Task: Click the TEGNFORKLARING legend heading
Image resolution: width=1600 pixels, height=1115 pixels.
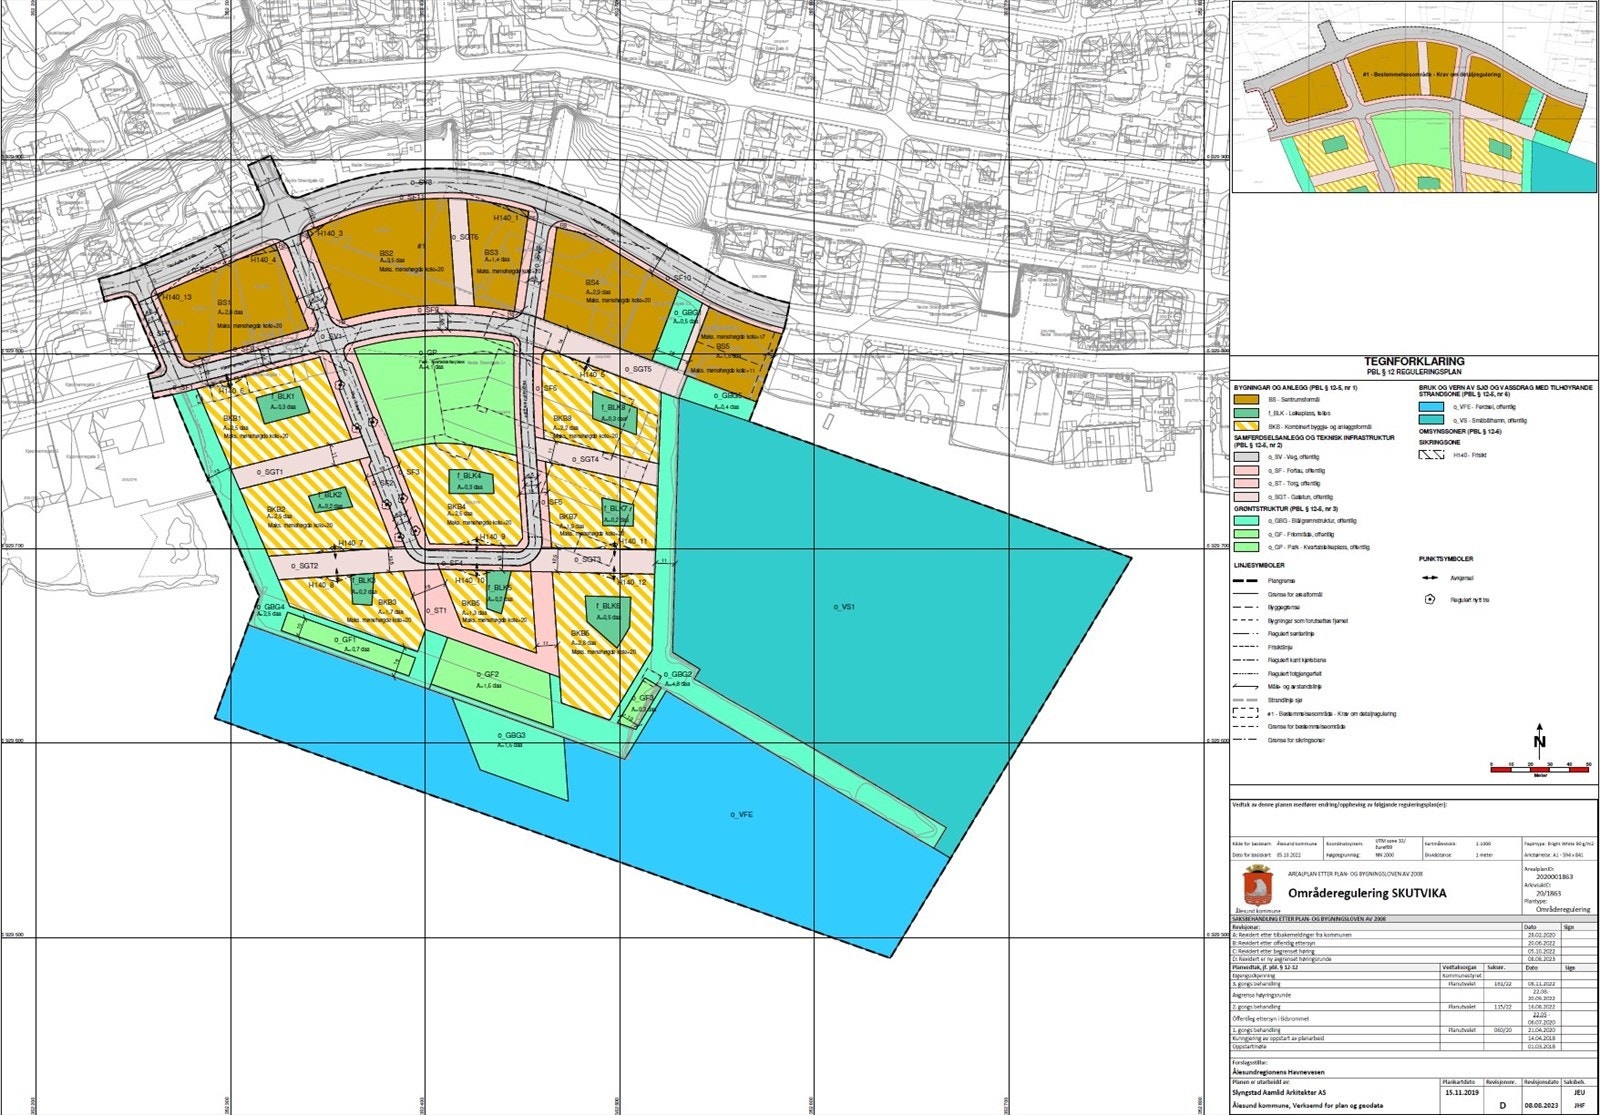Action: 1413,361
